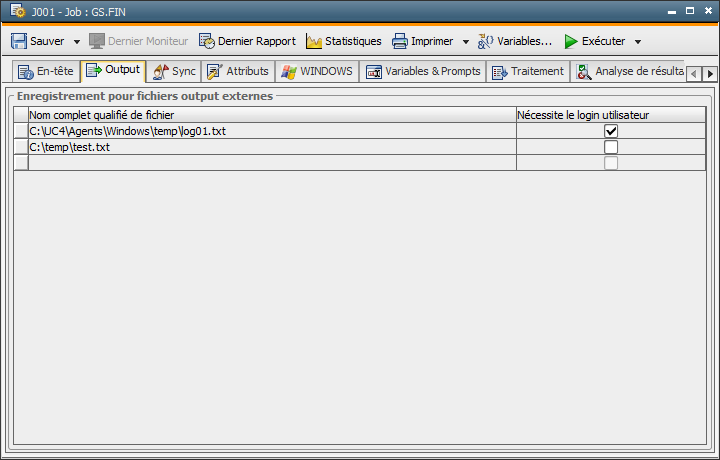Switch to the En-tête tab
Viewport: 720px width, 460px height.
[x=45, y=72]
